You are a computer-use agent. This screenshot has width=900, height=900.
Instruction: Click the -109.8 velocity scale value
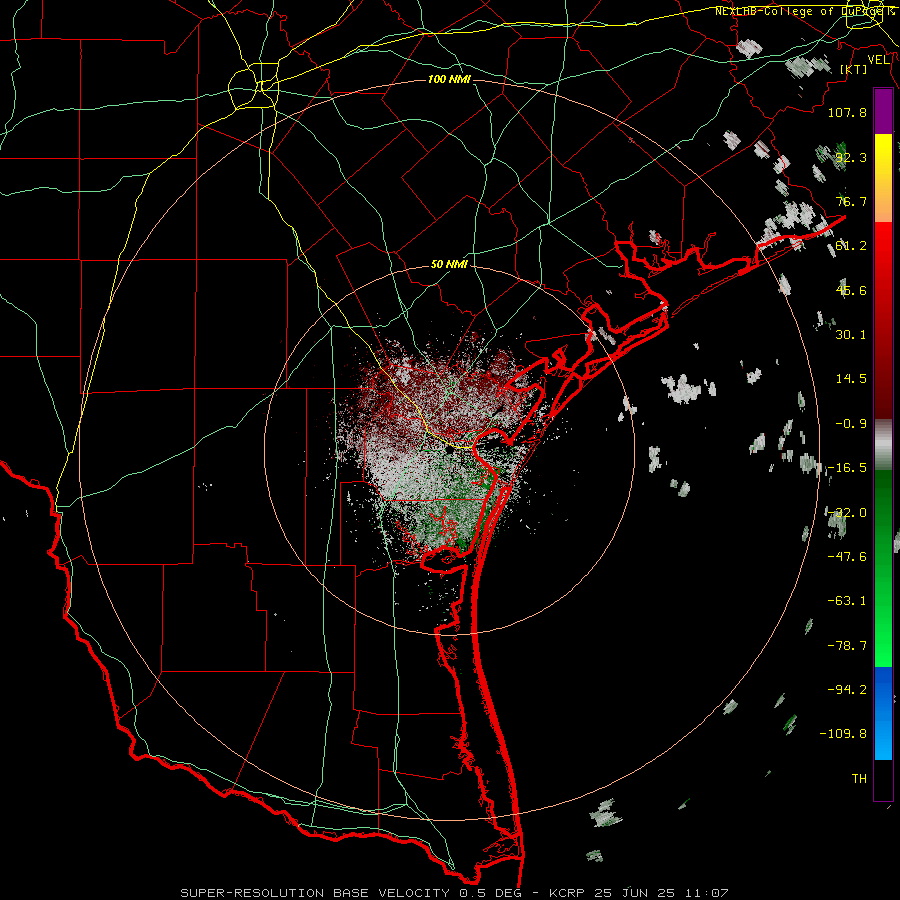[x=843, y=734]
